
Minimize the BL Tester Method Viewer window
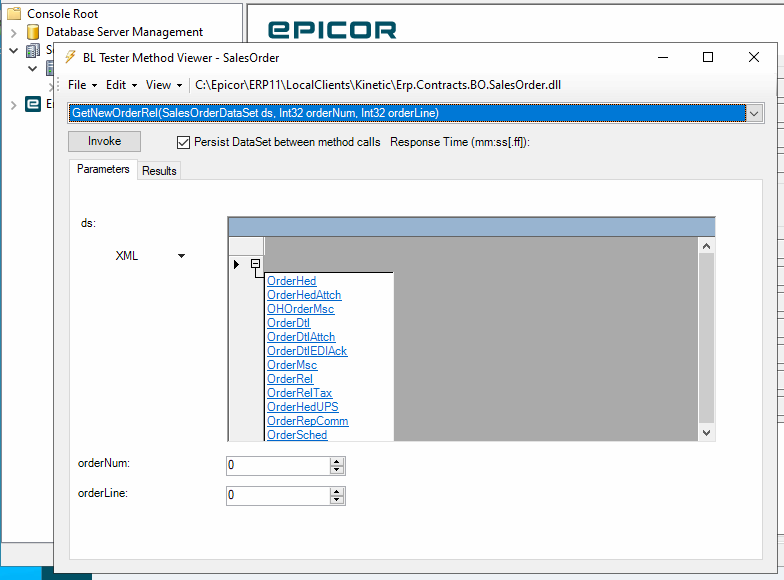(x=663, y=58)
